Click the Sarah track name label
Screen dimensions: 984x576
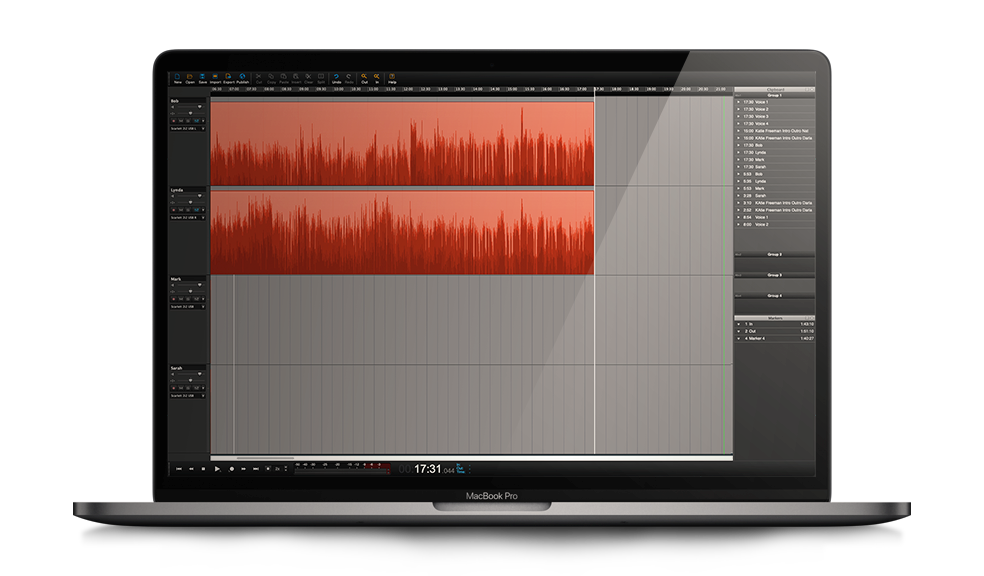[x=176, y=368]
